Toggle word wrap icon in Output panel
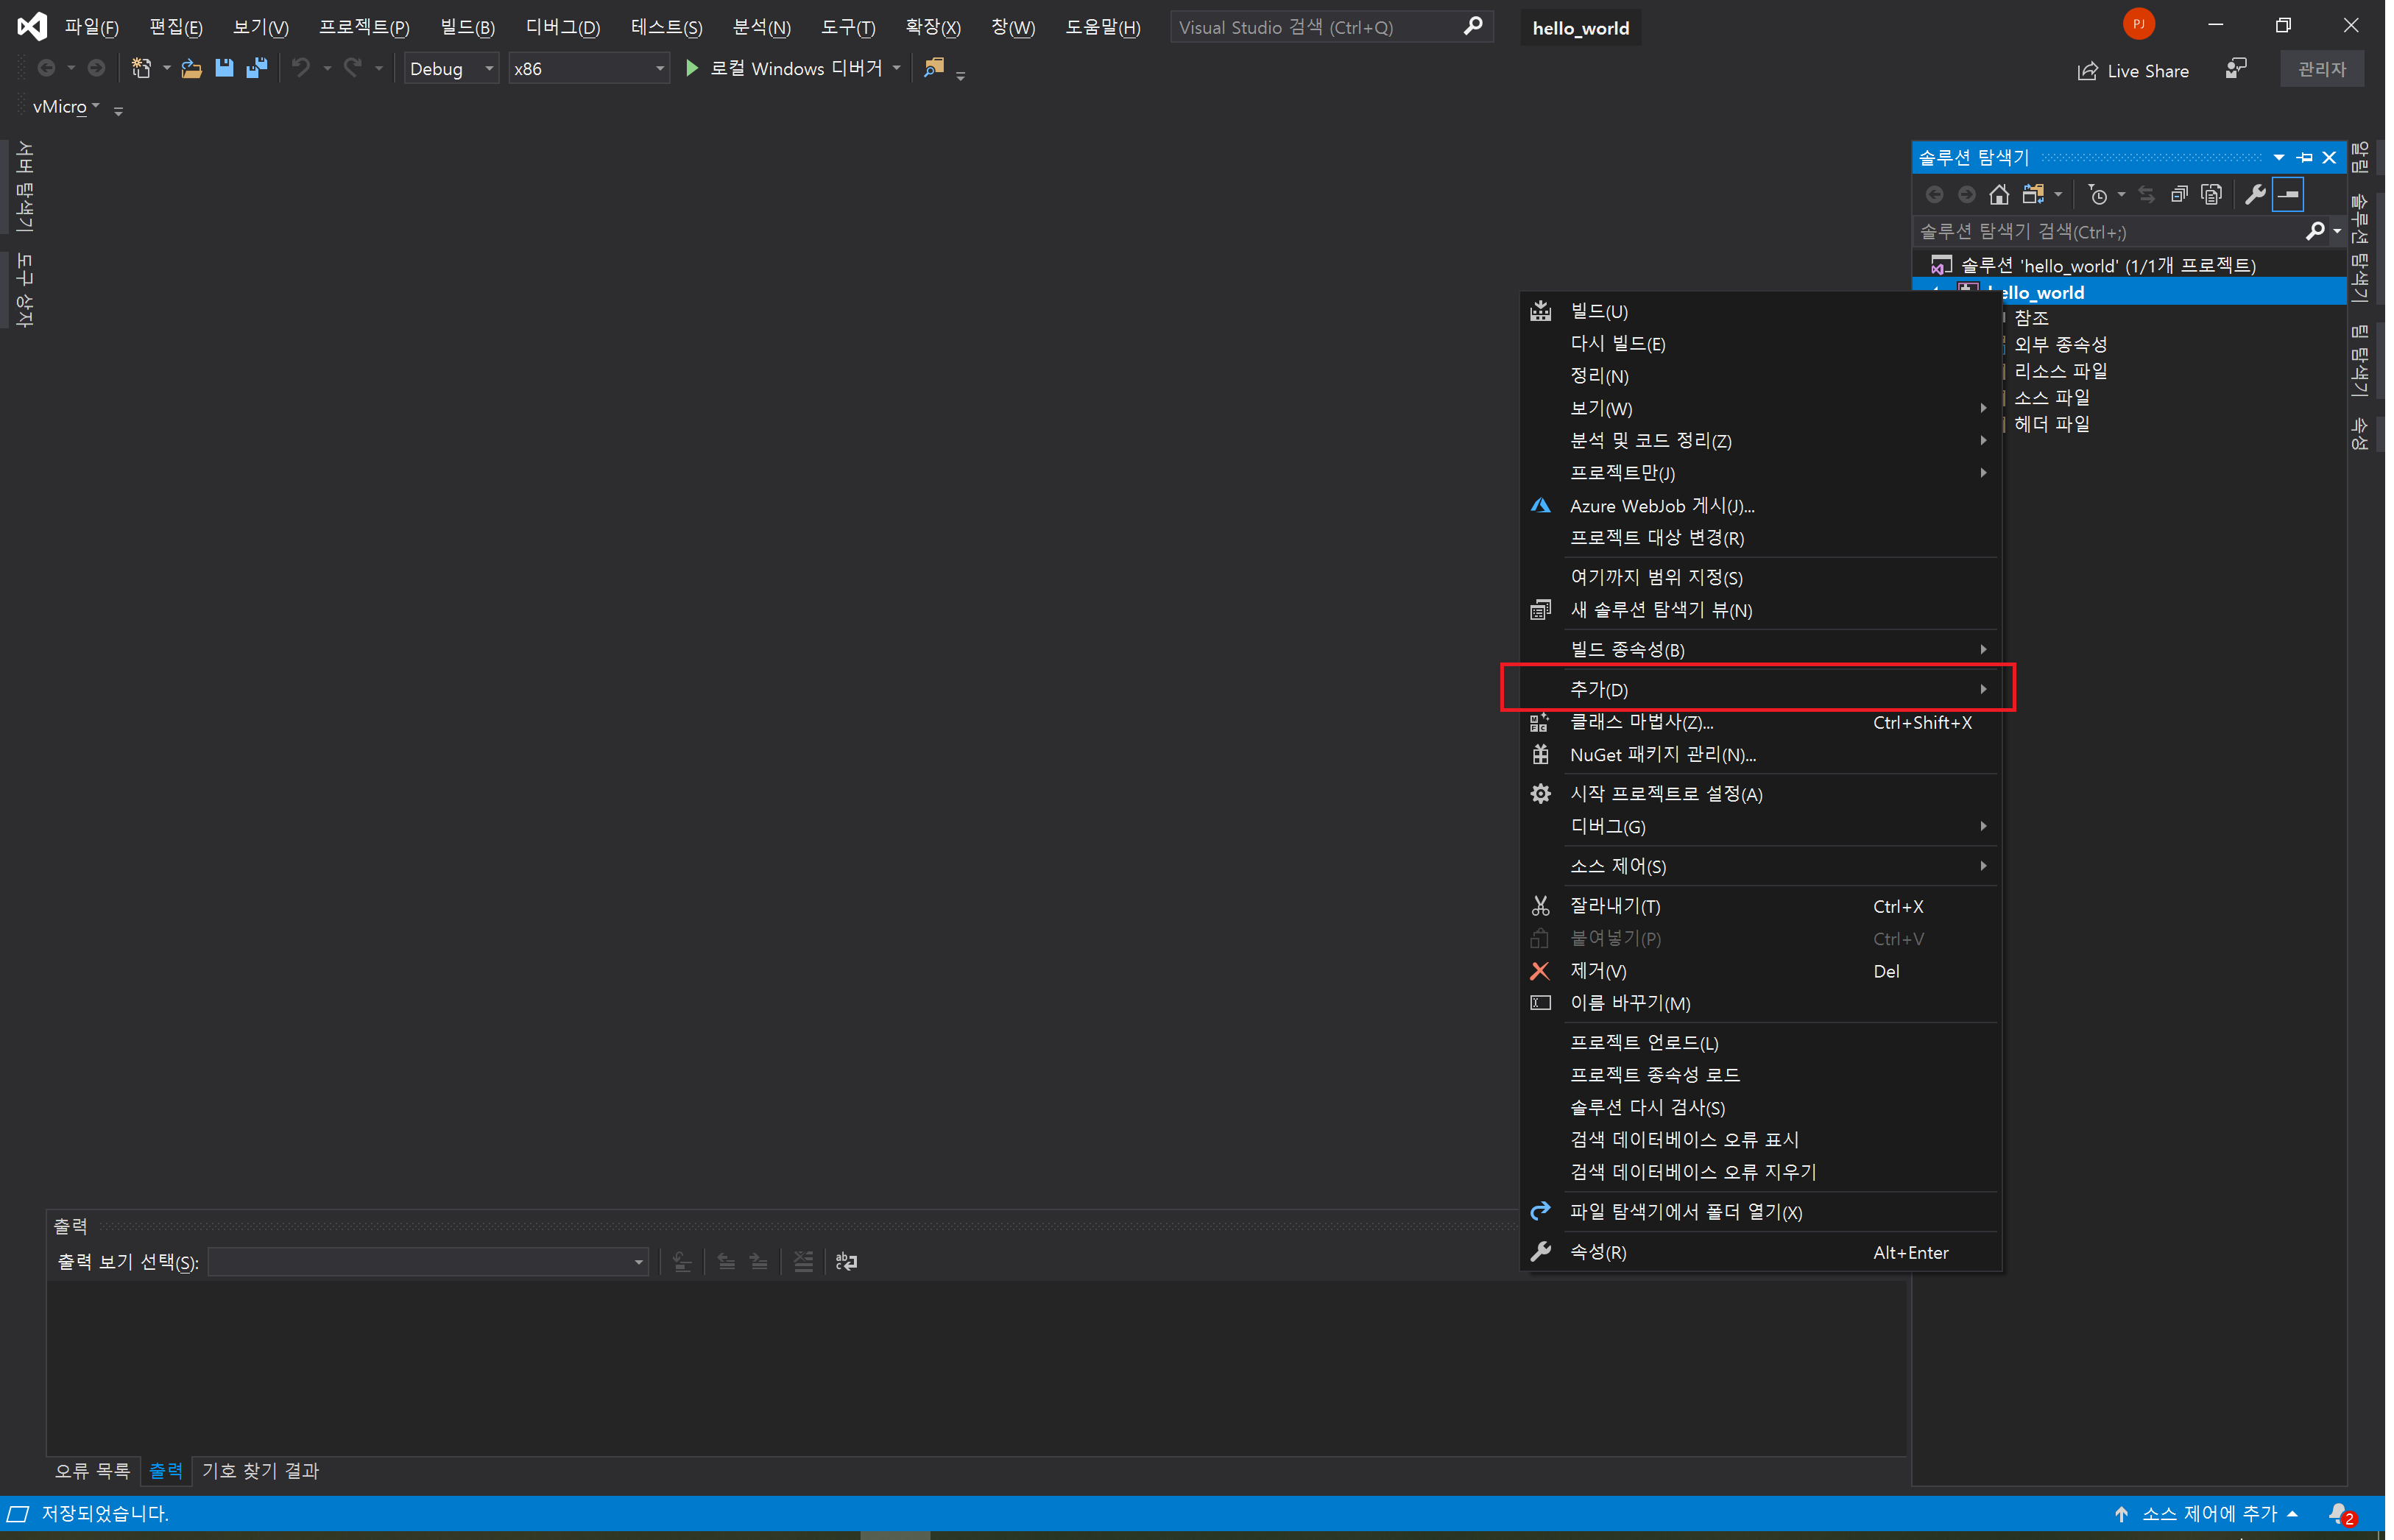The width and height of the screenshot is (2394, 1540). click(x=846, y=1262)
